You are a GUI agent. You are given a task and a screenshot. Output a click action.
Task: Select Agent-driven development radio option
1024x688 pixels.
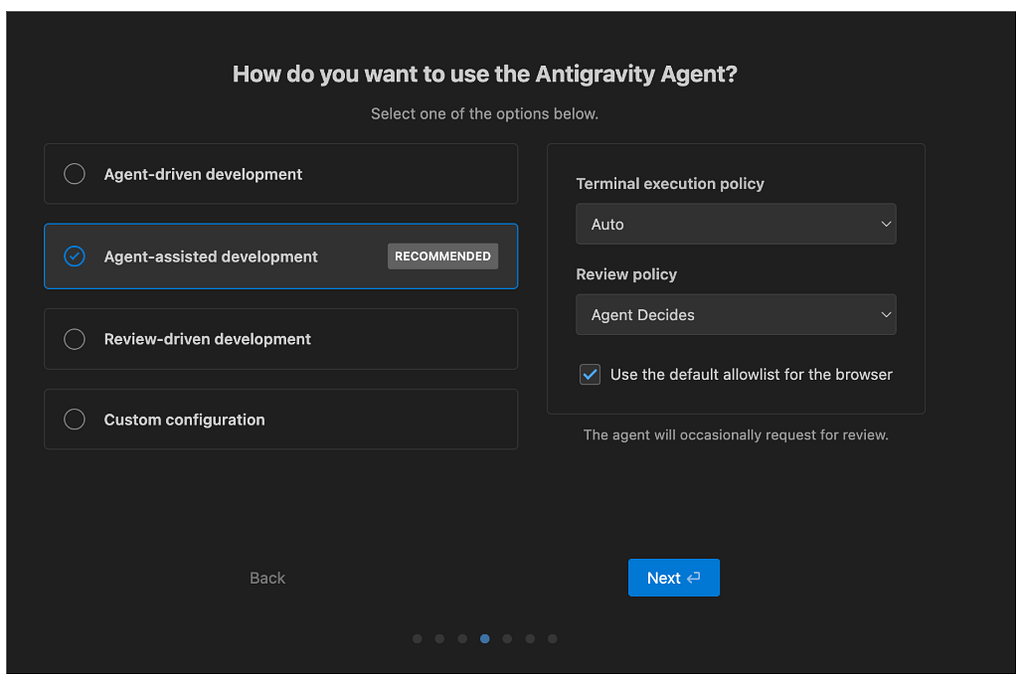point(74,174)
